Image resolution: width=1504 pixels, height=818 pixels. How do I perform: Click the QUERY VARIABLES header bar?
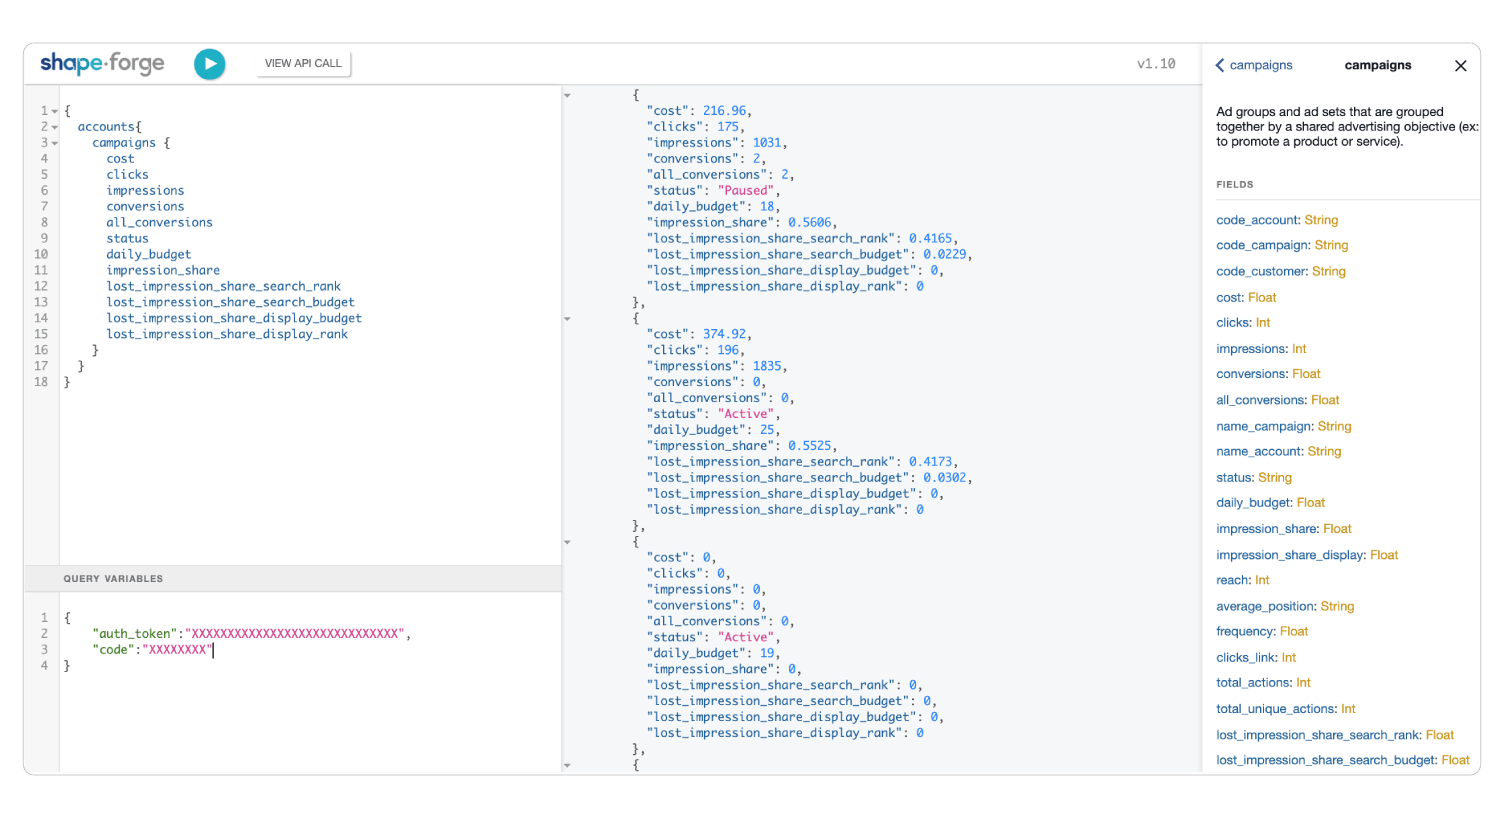click(x=293, y=578)
